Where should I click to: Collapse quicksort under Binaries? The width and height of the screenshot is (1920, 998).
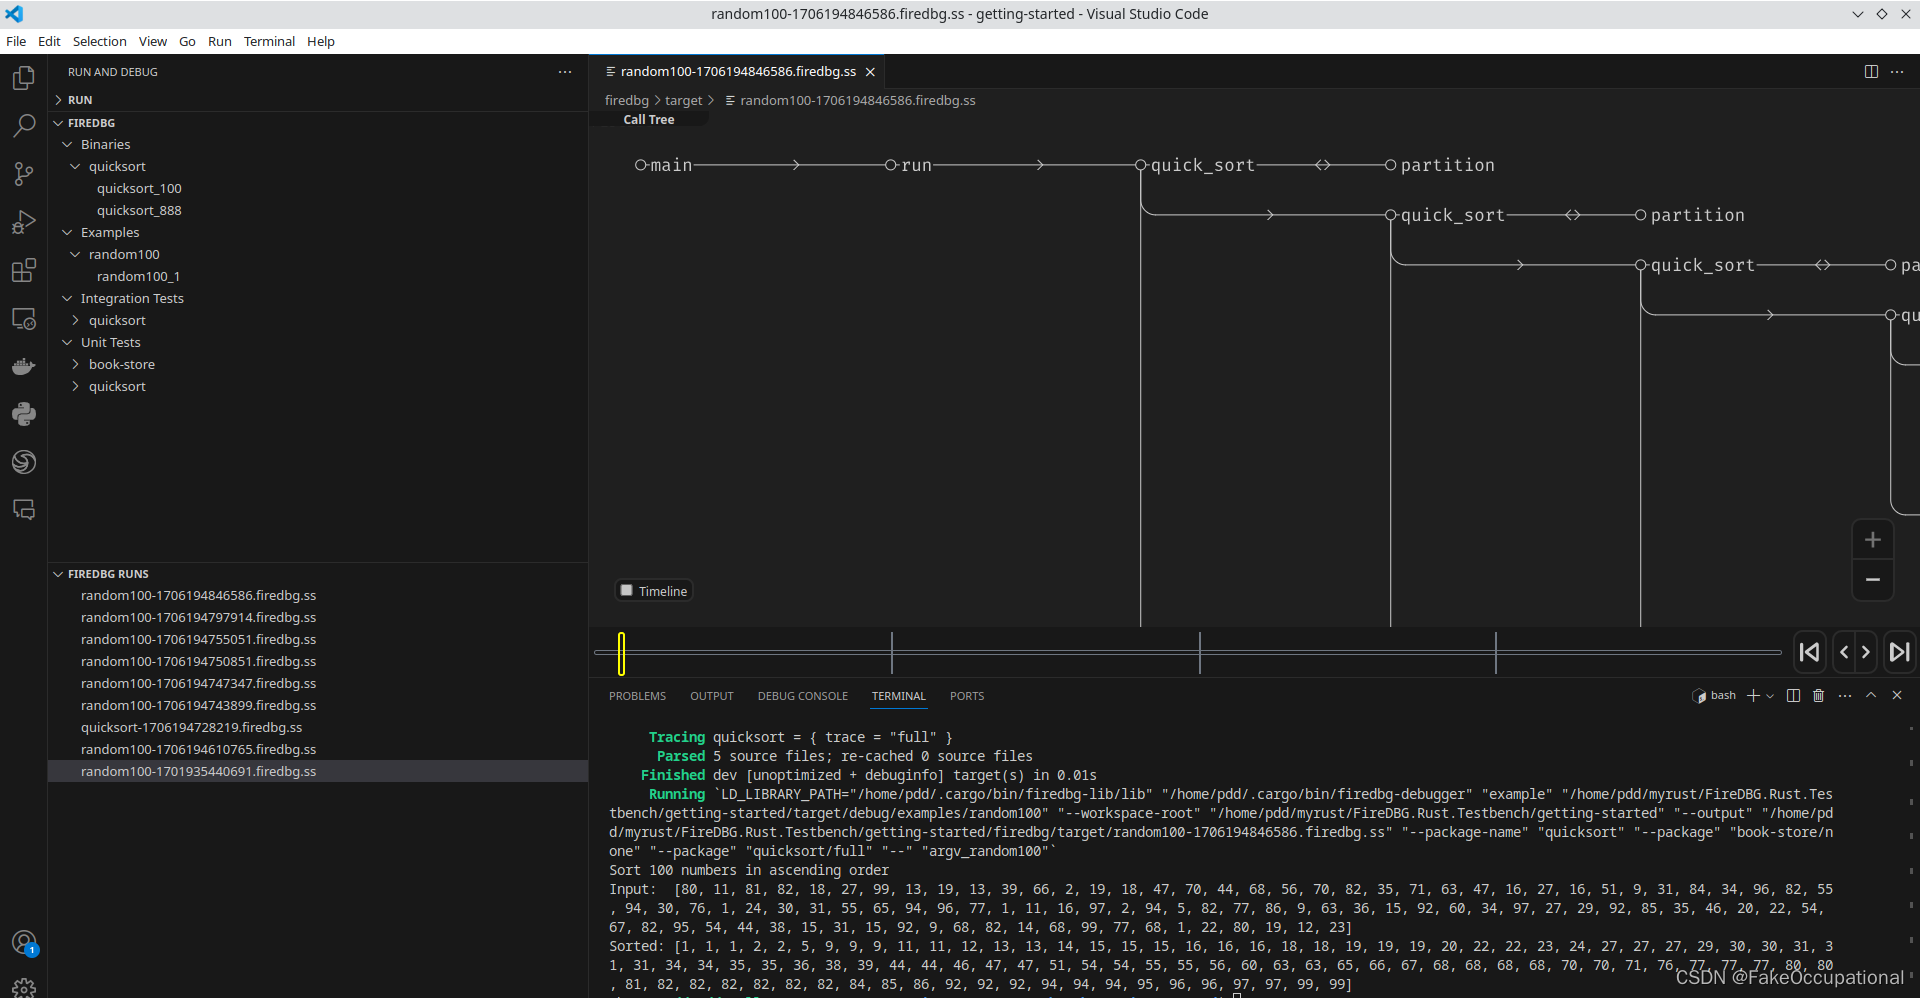coord(75,167)
